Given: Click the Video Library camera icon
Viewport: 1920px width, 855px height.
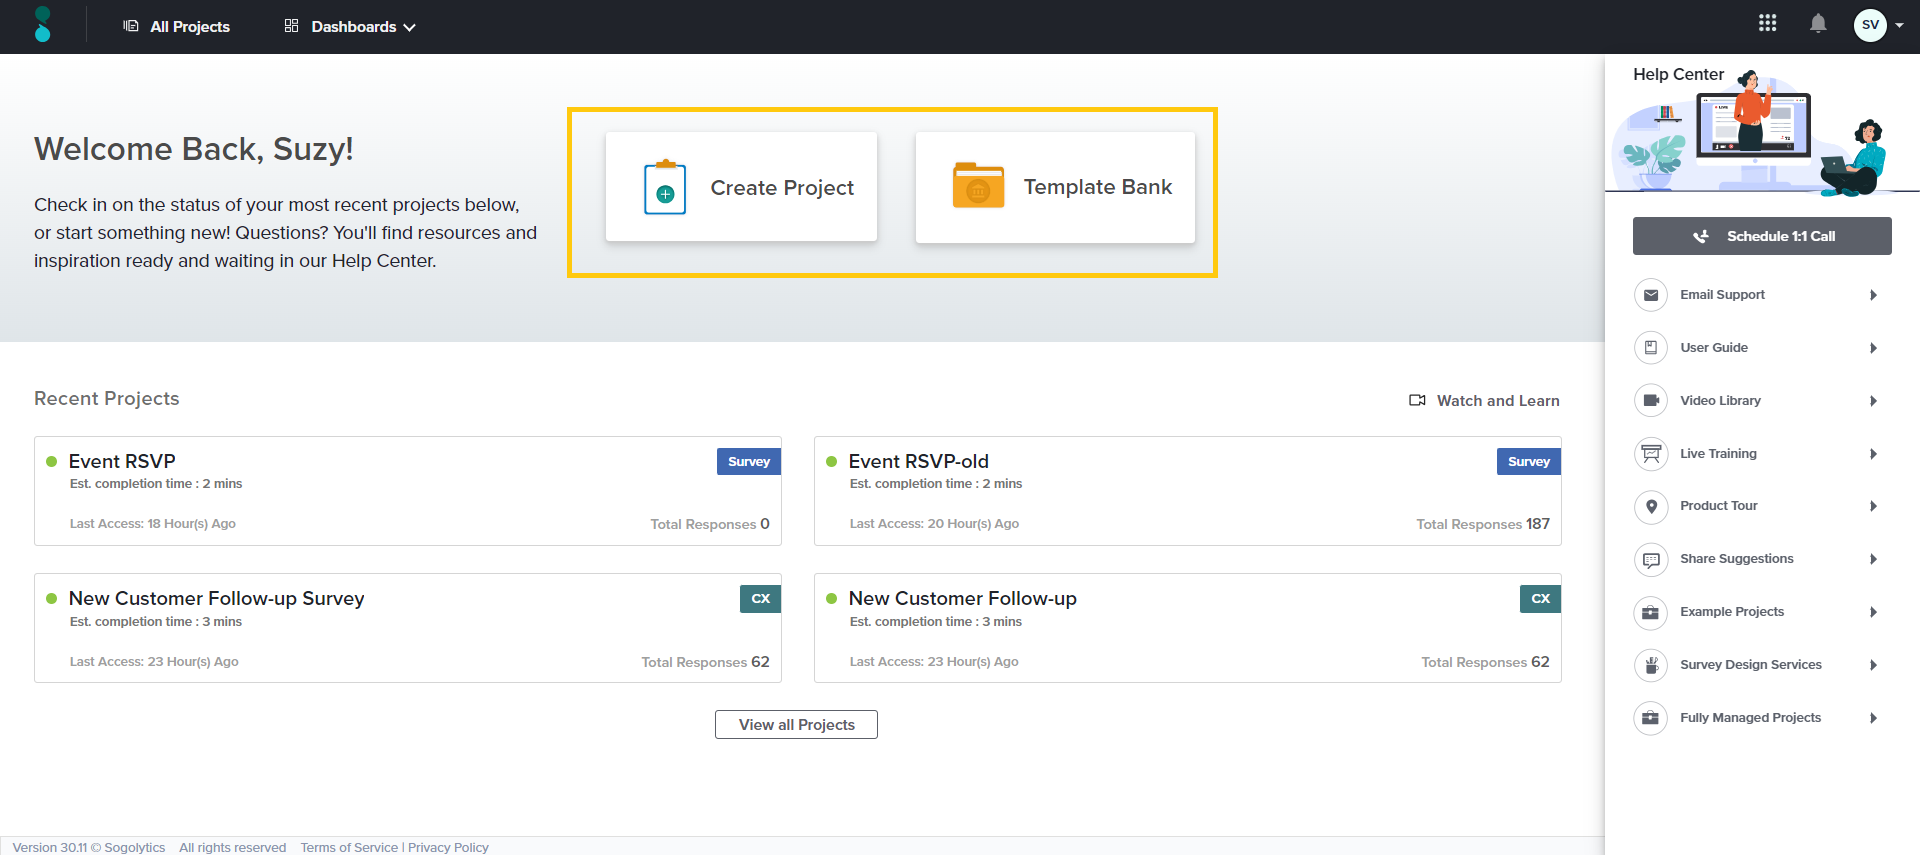Looking at the screenshot, I should (x=1650, y=401).
